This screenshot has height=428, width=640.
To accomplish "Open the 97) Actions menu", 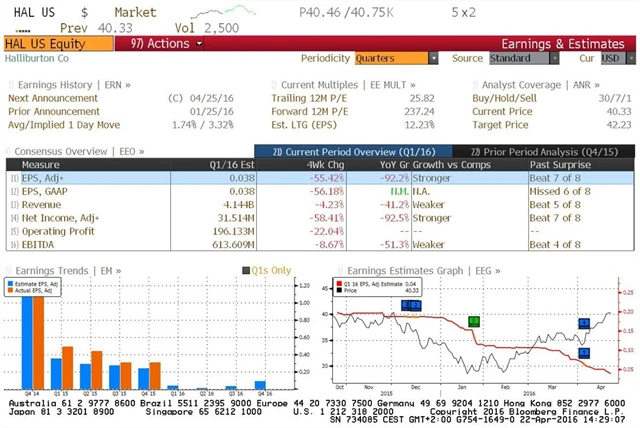I will click(x=160, y=43).
